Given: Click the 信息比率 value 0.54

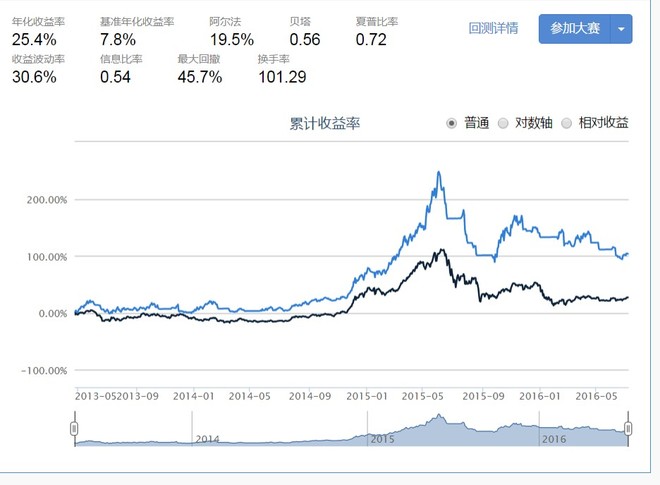Looking at the screenshot, I should point(115,77).
